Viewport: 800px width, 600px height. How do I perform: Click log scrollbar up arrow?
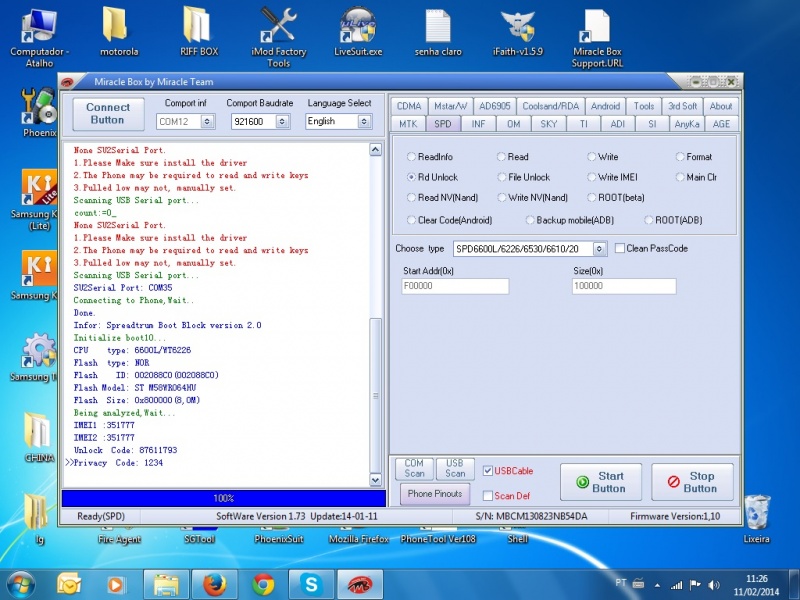[376, 149]
